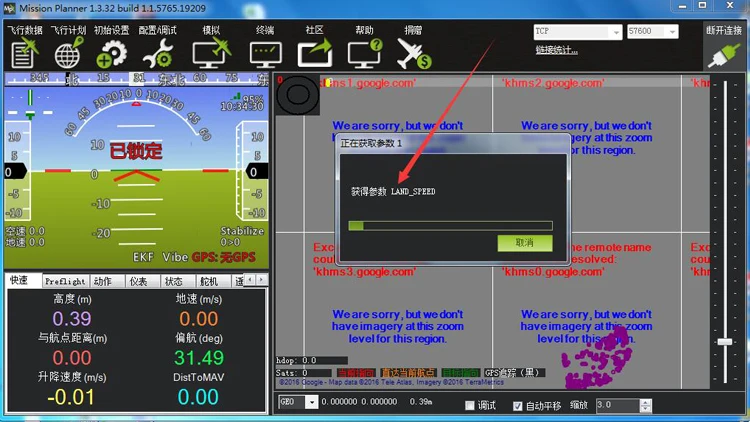Click the 偏航 (deg) value 31.49
The image size is (750, 422).
(199, 358)
